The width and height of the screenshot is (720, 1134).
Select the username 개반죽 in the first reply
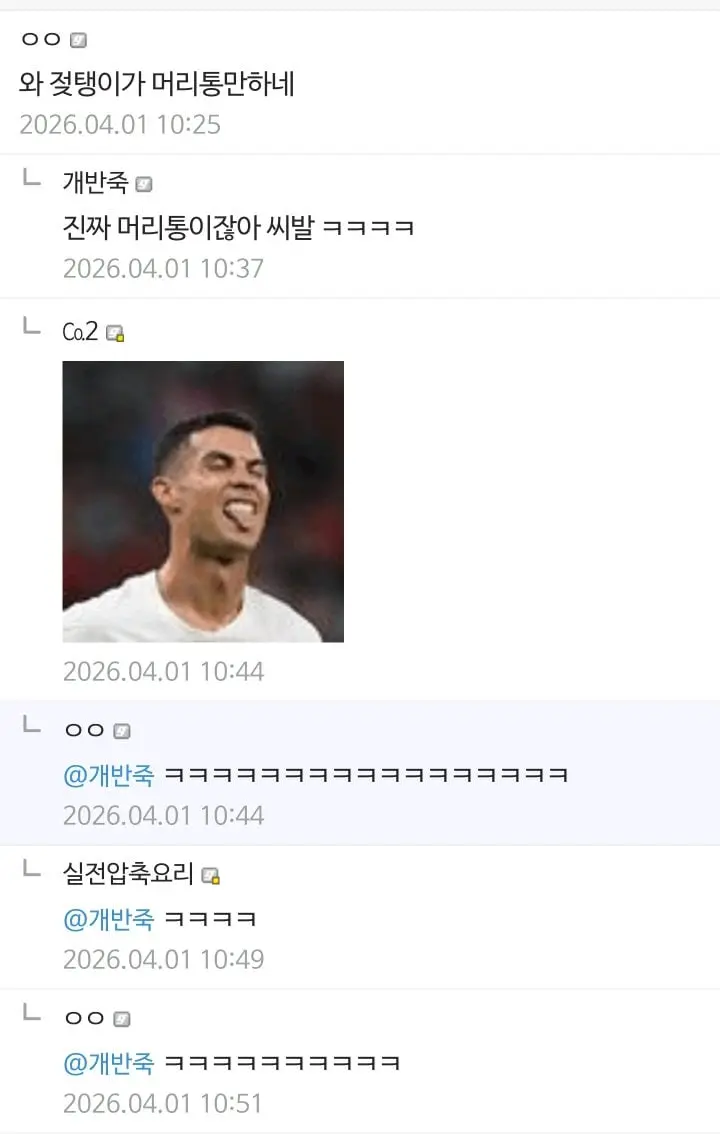coord(97,184)
